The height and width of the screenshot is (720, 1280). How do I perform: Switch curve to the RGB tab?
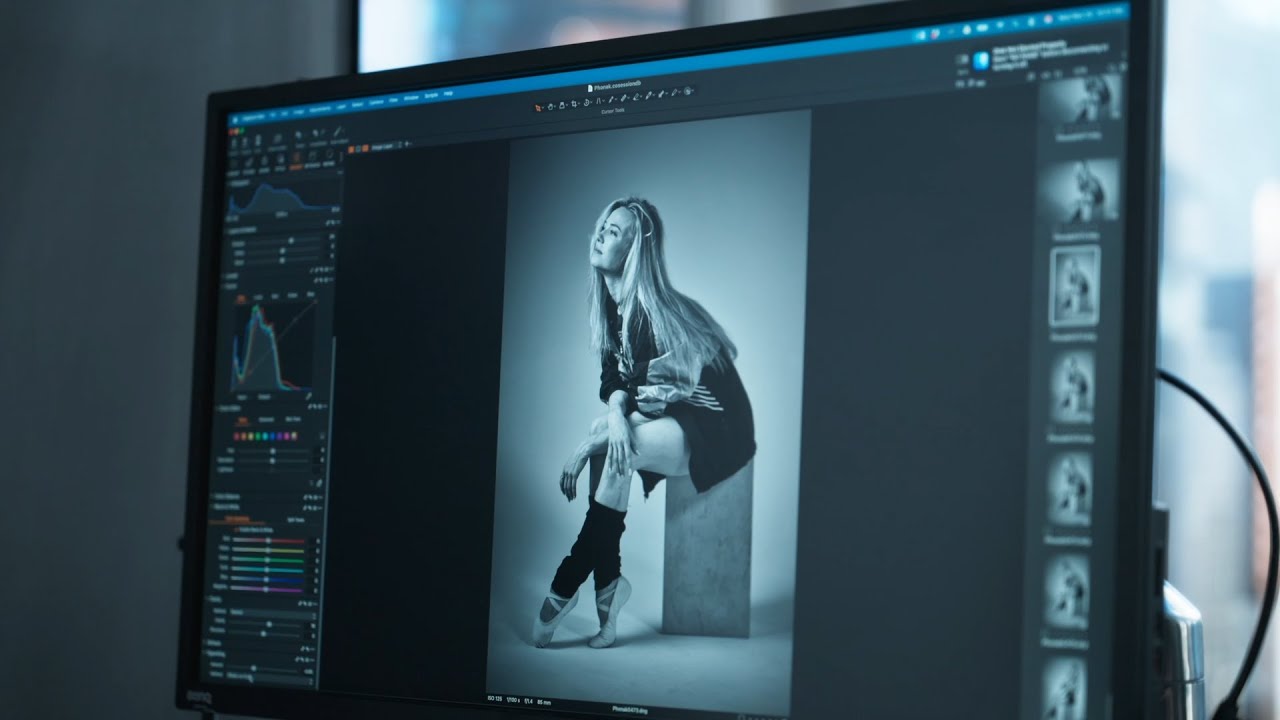pyautogui.click(x=242, y=298)
